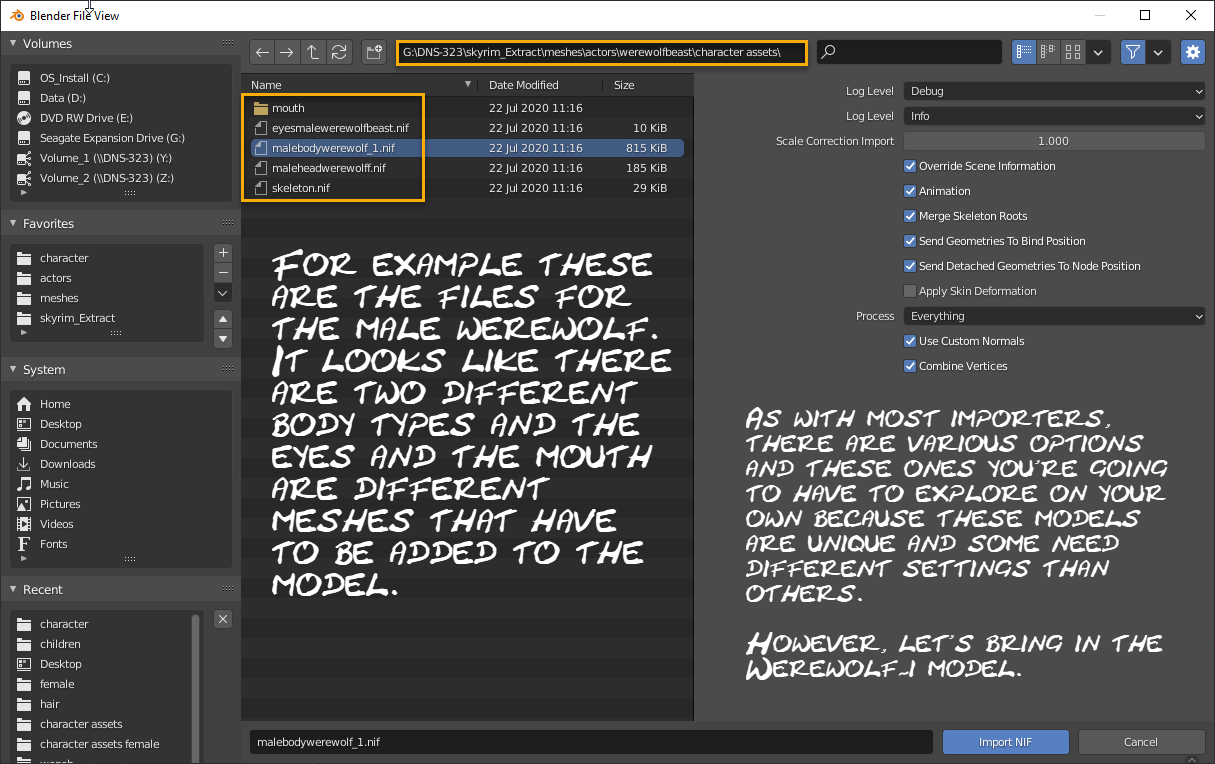The image size is (1215, 764).
Task: Collapse the Volumes panel
Action: click(14, 44)
